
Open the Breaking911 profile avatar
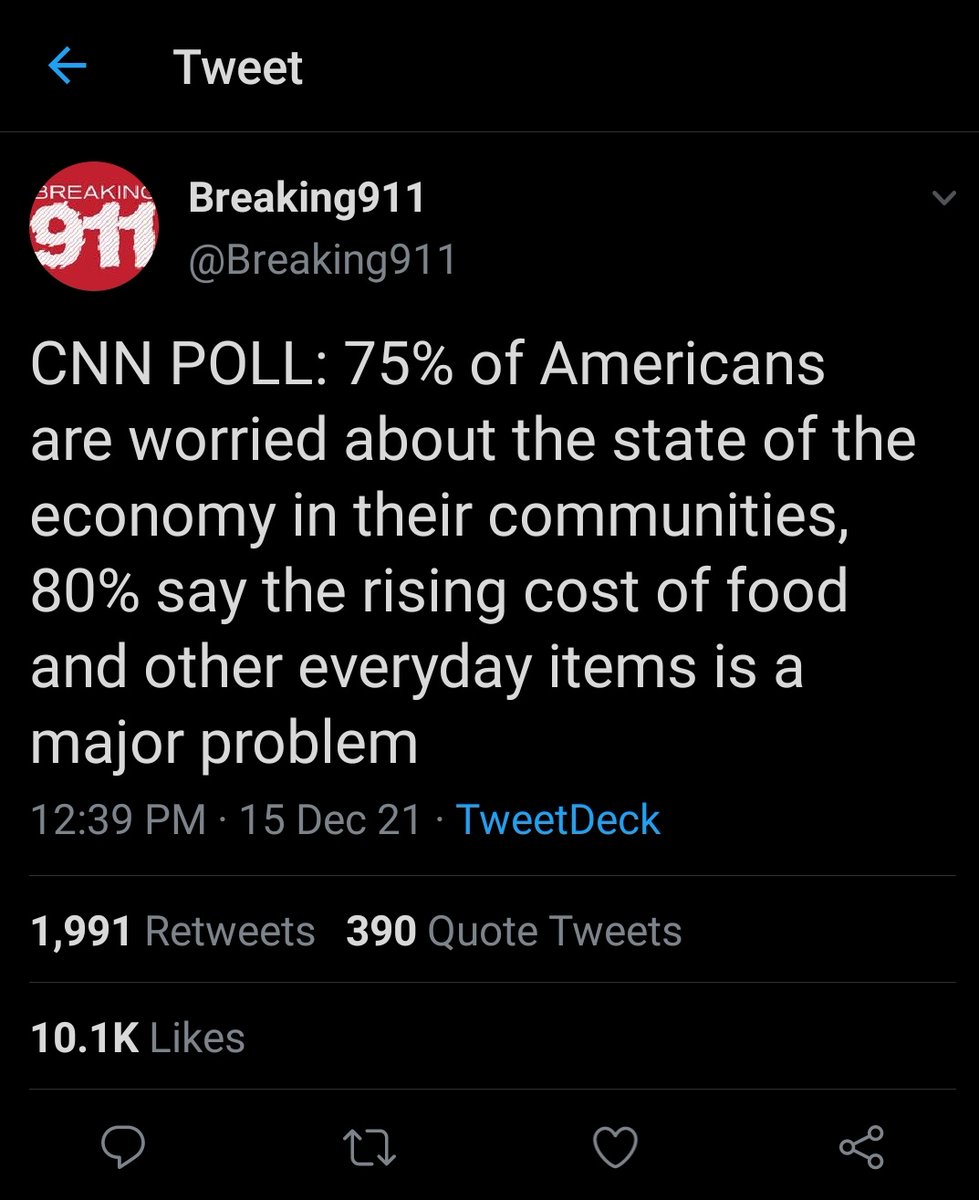click(93, 226)
